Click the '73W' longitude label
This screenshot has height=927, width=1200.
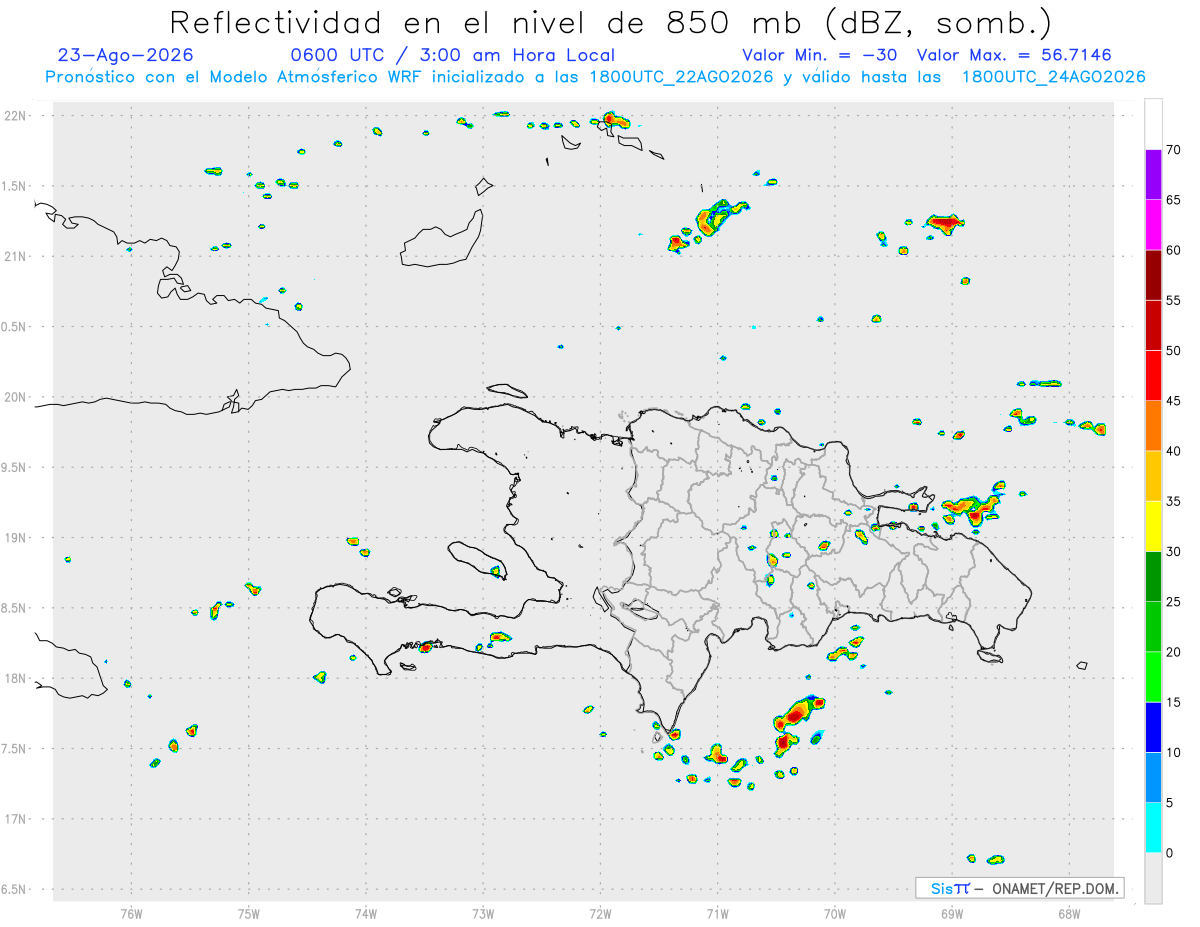pyautogui.click(x=483, y=914)
